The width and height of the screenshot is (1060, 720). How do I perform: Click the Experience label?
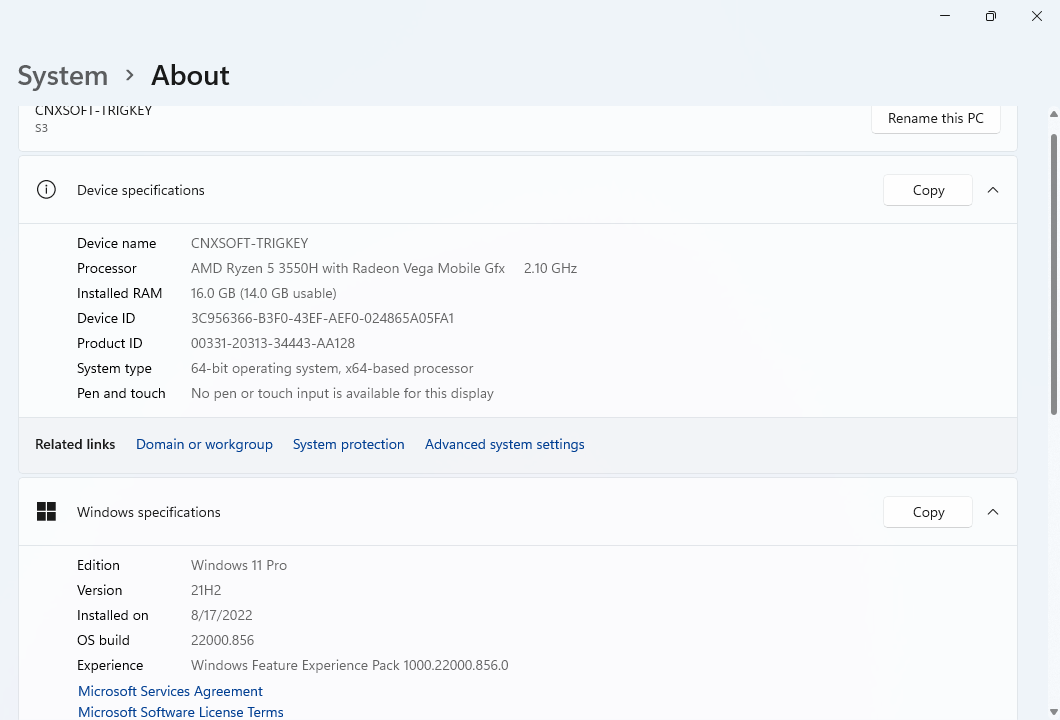click(x=110, y=665)
